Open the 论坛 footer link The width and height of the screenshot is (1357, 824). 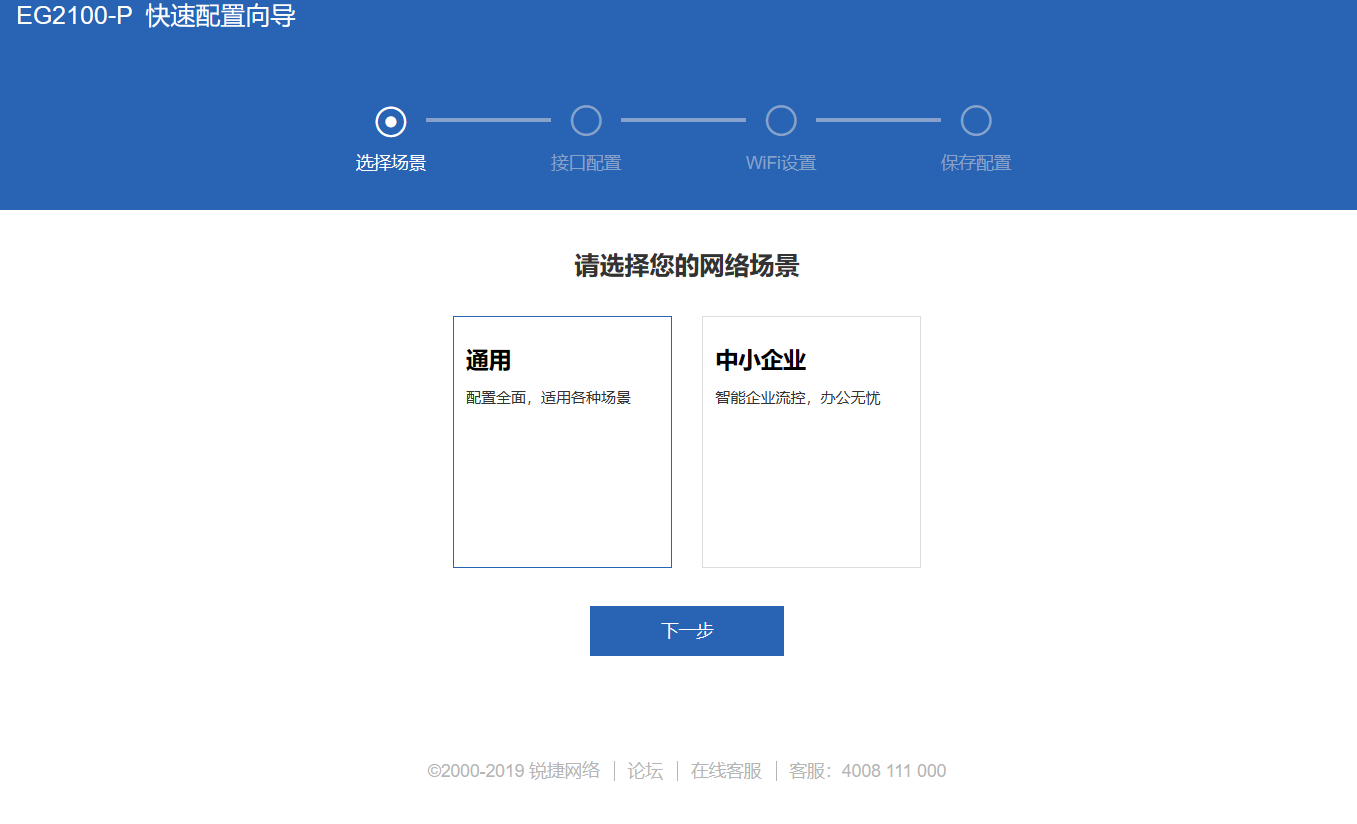[645, 771]
